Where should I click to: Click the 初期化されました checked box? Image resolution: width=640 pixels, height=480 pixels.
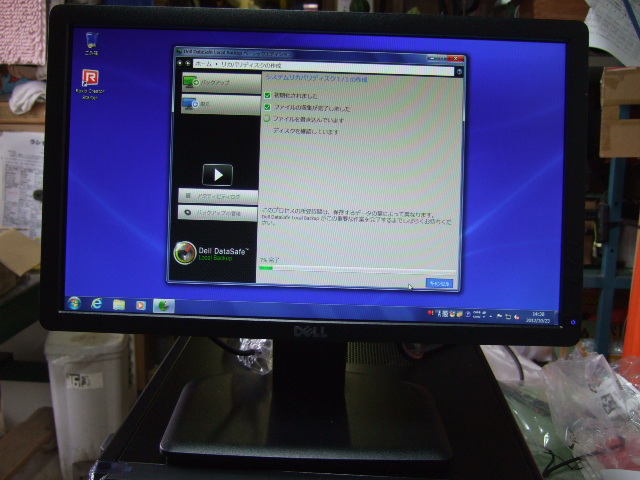[x=267, y=96]
